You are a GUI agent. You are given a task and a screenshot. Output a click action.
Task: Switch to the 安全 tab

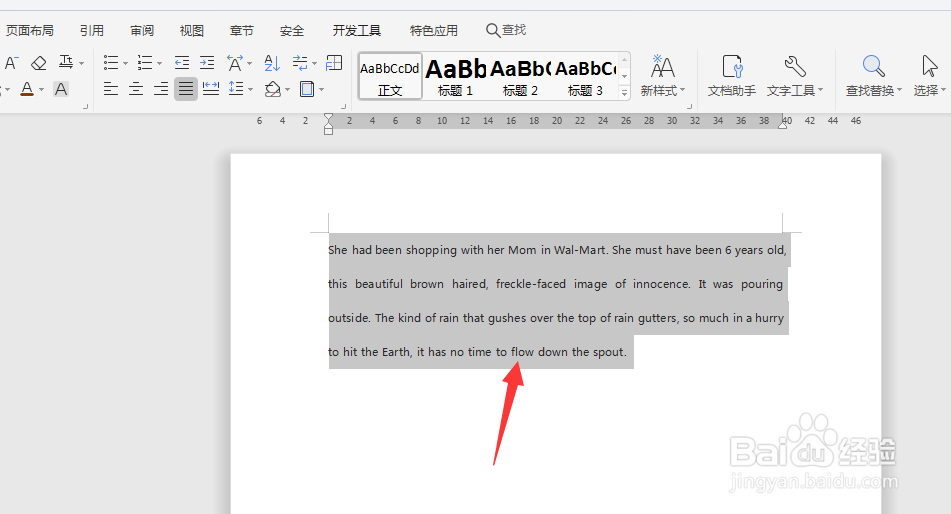coord(292,30)
